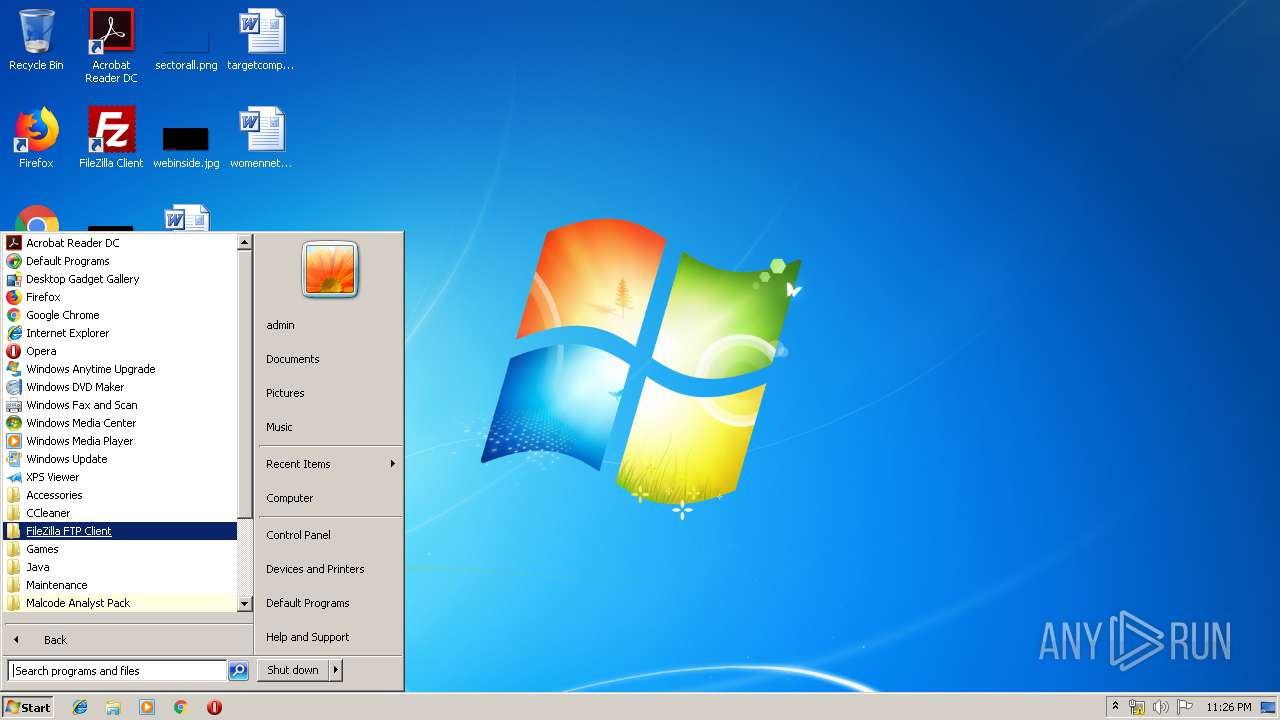Image resolution: width=1280 pixels, height=720 pixels.
Task: Open Windows DVD Maker
Action: coord(121,387)
